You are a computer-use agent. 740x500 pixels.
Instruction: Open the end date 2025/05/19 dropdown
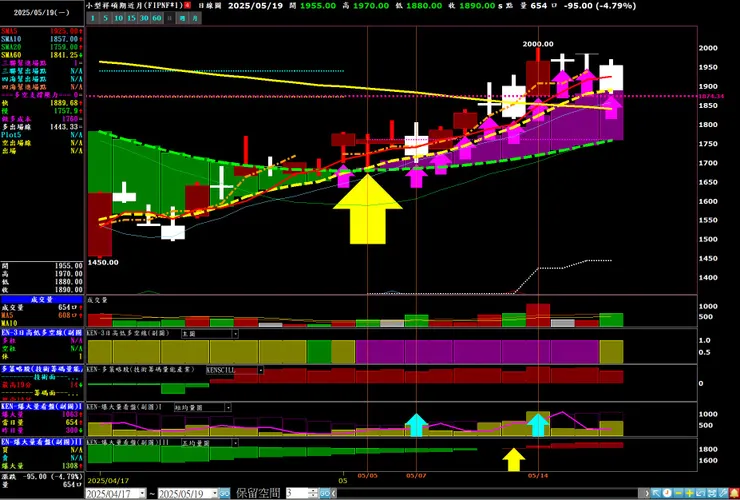pyautogui.click(x=214, y=493)
